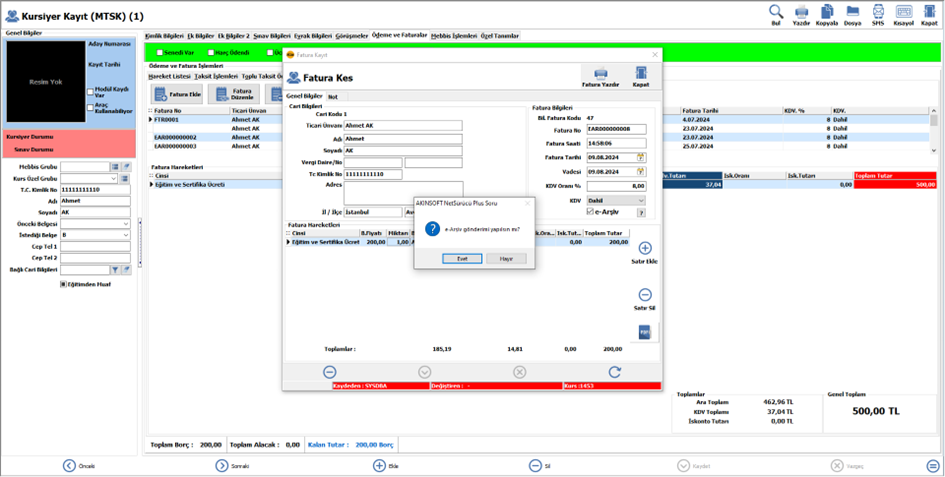Click the Fatura No field EAR00000008
The height and width of the screenshot is (477, 945).
pos(617,130)
